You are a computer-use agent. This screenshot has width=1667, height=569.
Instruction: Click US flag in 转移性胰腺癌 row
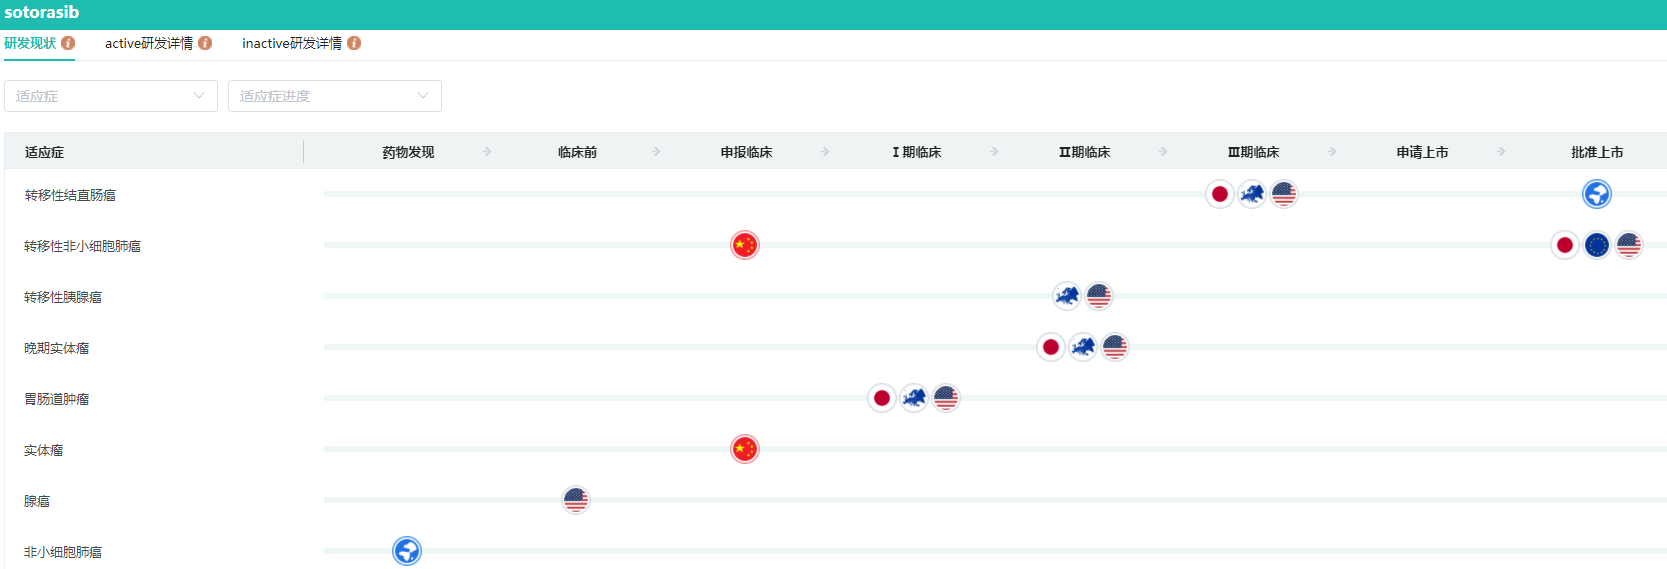click(x=1099, y=296)
